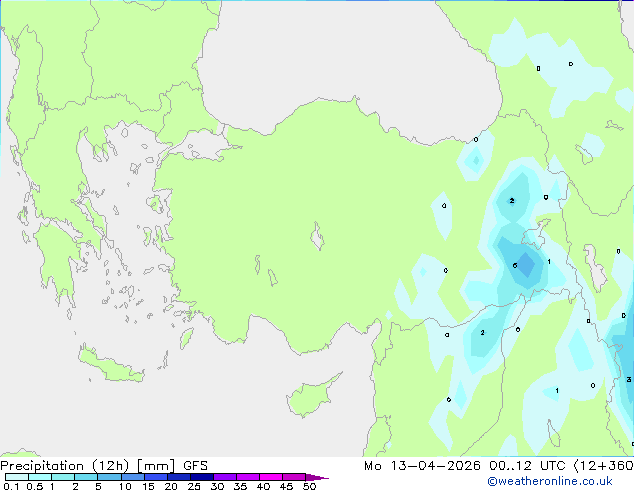
Task: Click the legend swatch between 35 and 40
Action: tap(248, 477)
